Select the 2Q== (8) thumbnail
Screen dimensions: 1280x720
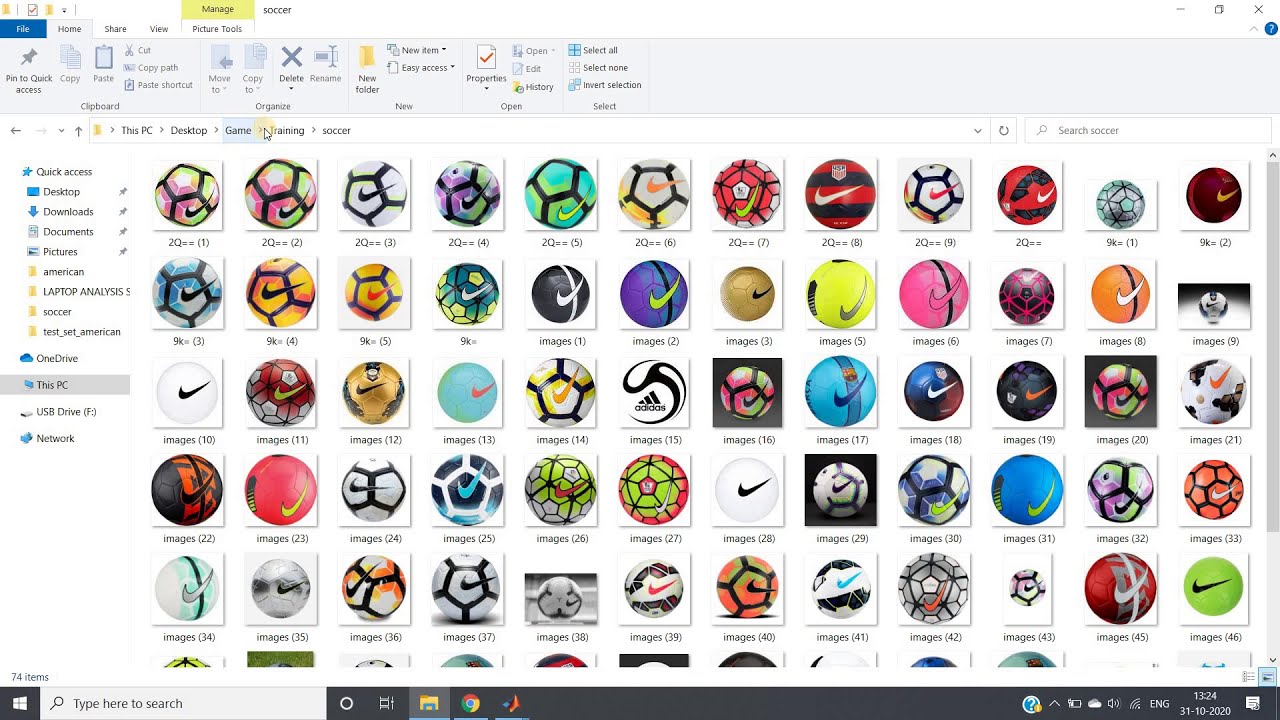(840, 194)
